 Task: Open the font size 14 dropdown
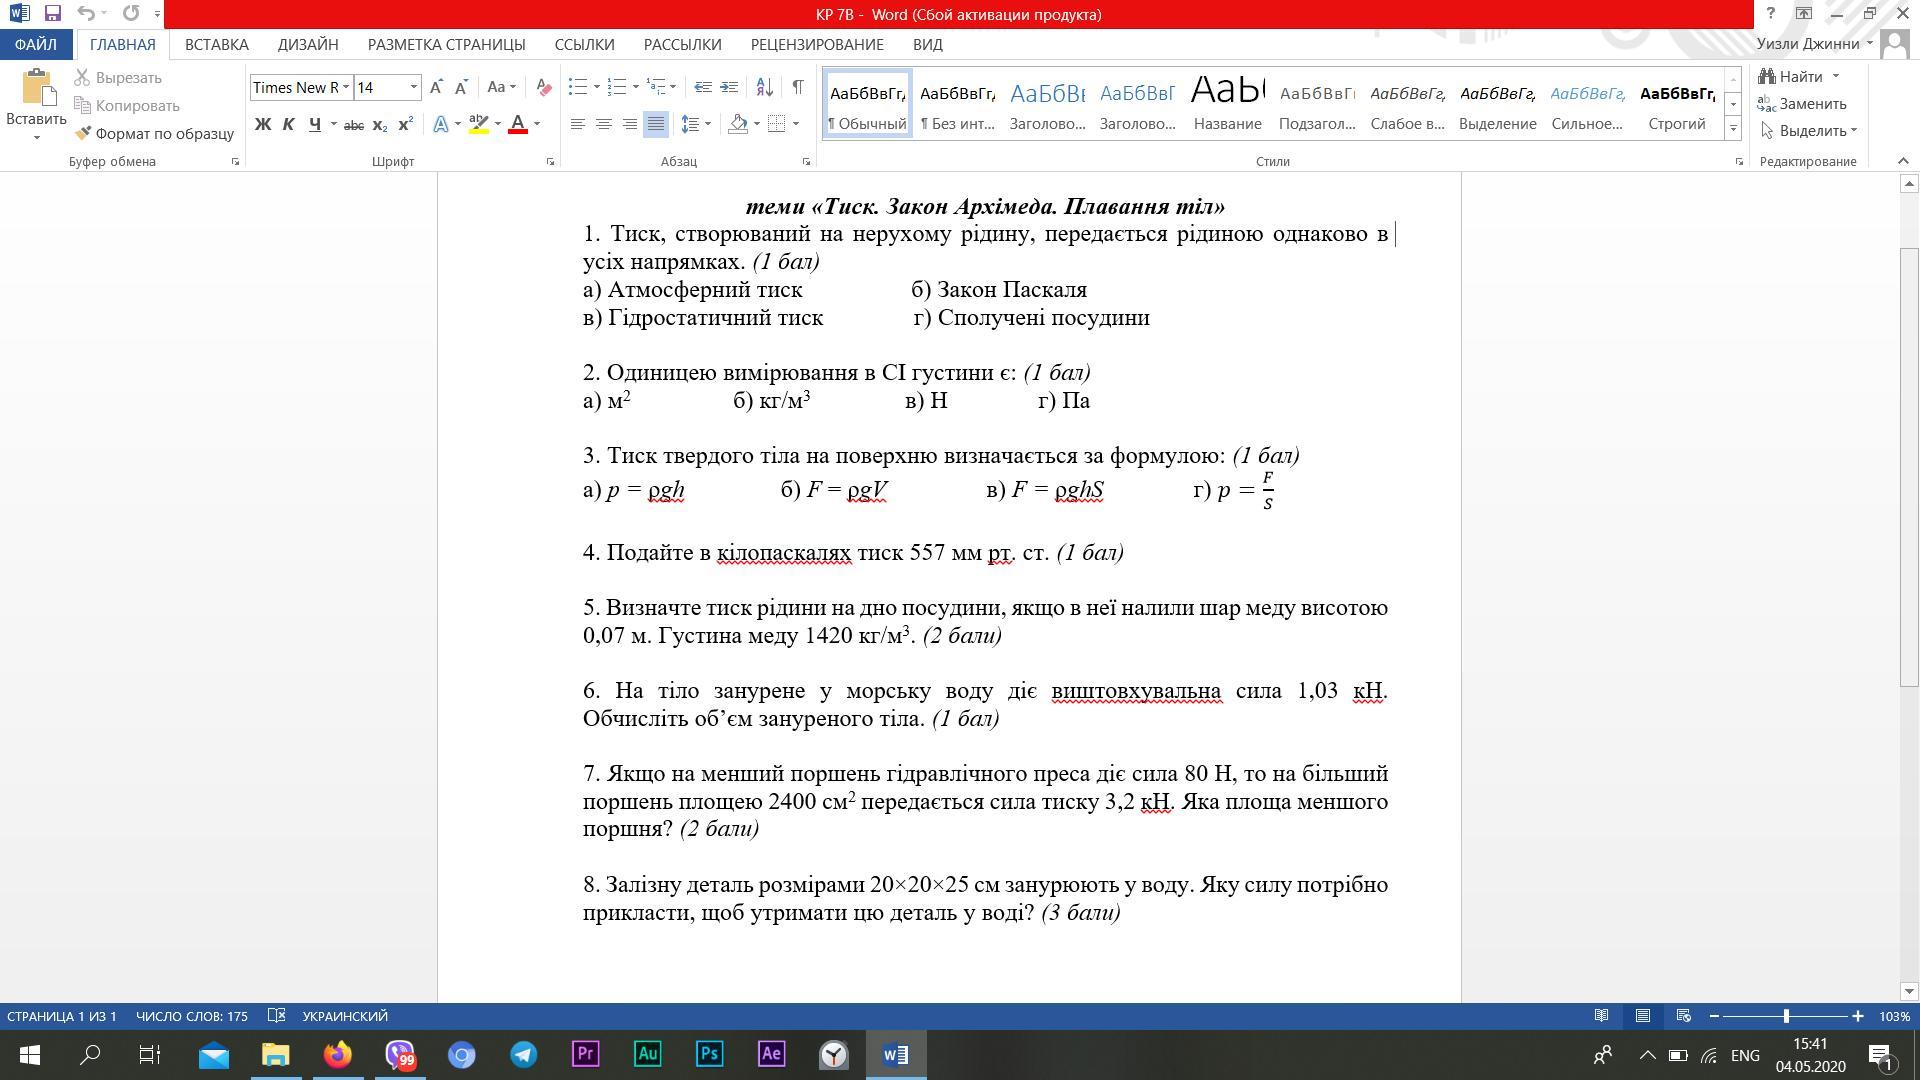(413, 87)
